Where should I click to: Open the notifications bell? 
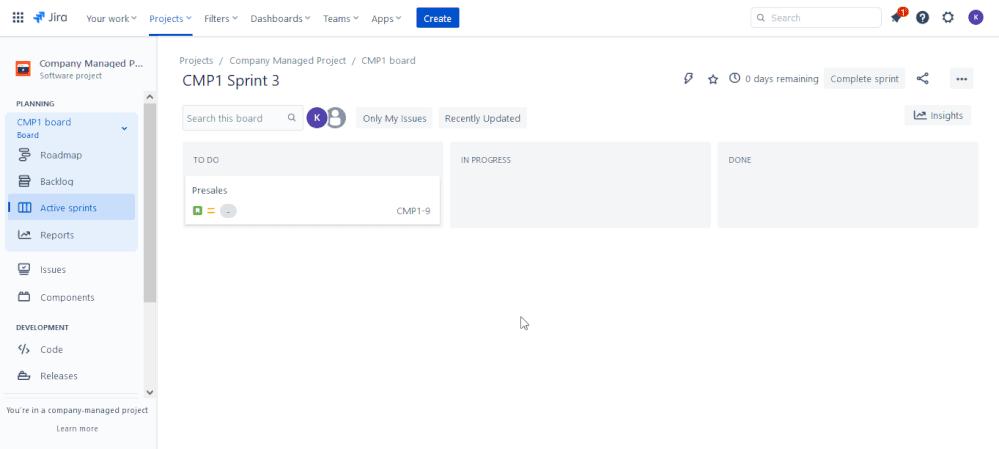click(x=896, y=17)
